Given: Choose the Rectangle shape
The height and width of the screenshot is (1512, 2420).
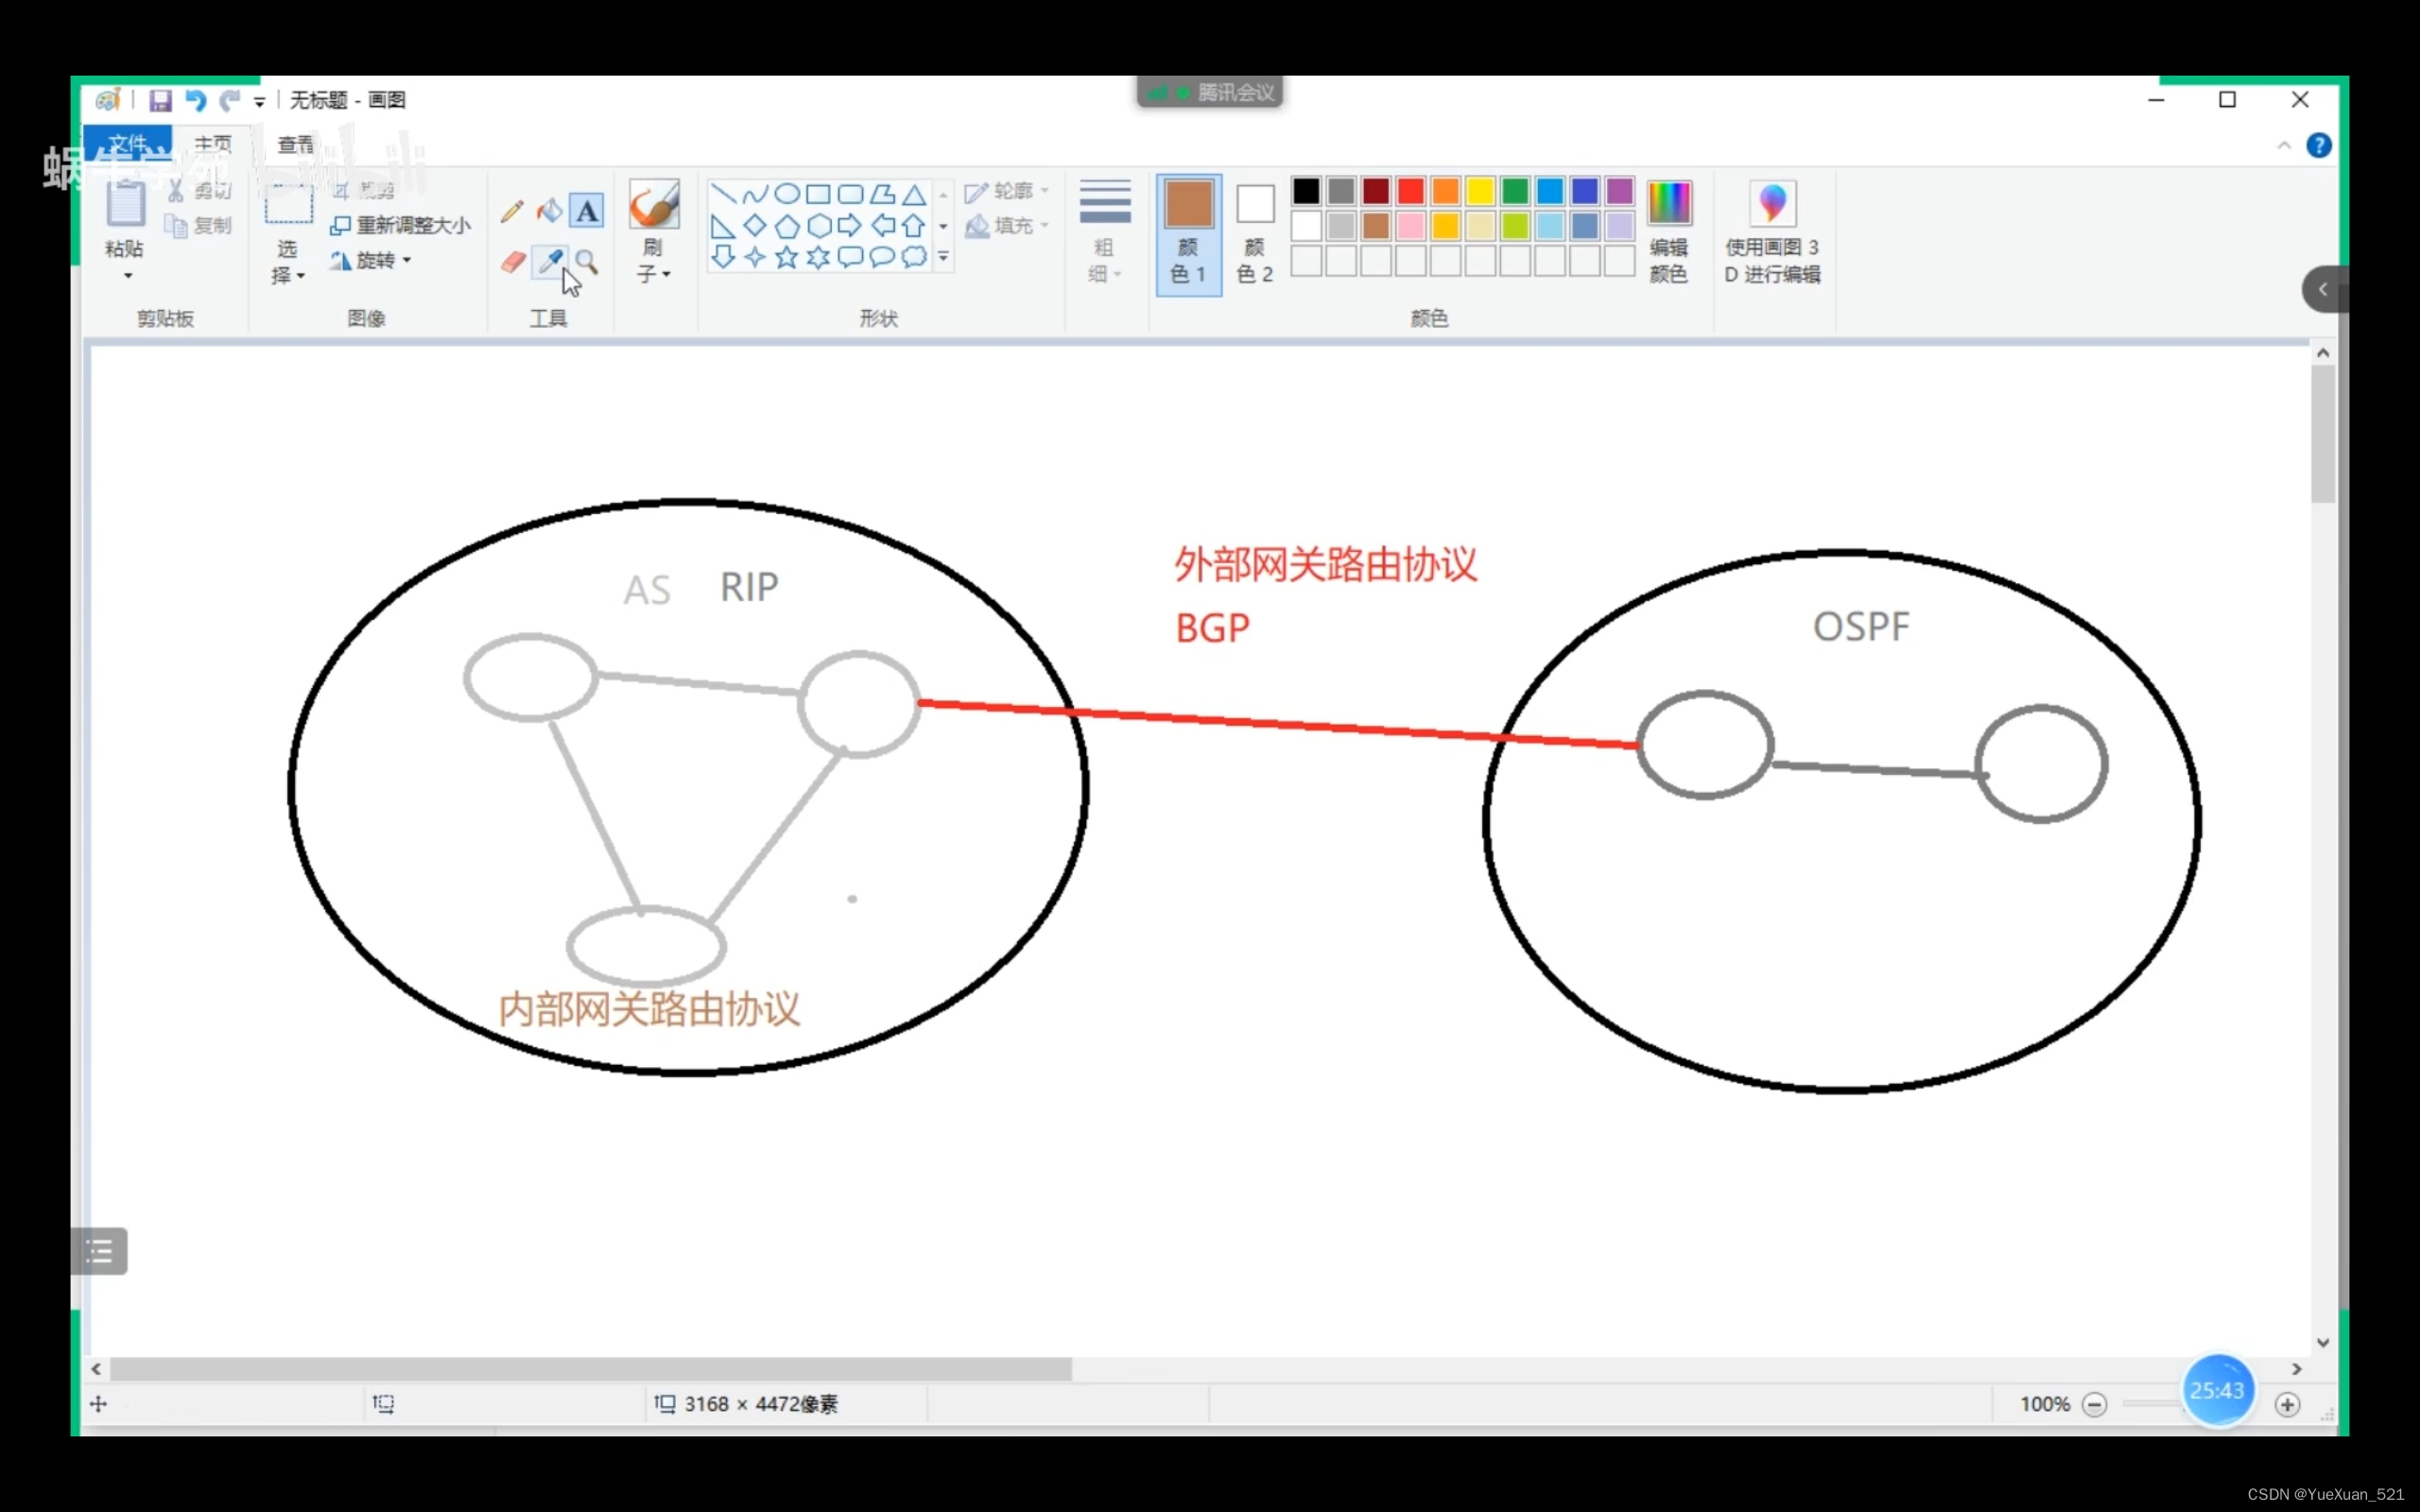Looking at the screenshot, I should [818, 194].
